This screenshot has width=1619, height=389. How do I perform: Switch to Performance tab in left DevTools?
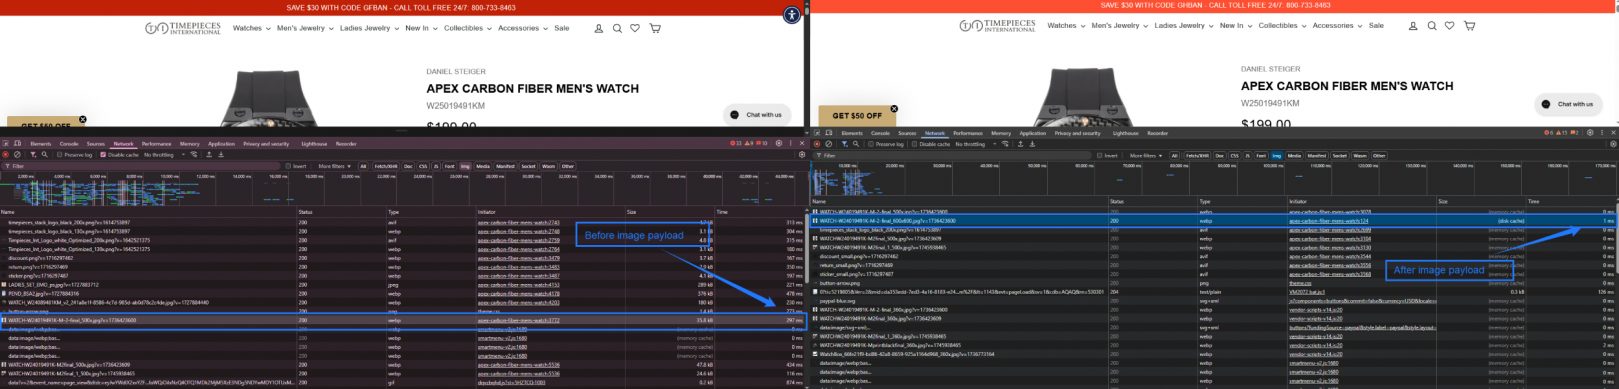[157, 144]
